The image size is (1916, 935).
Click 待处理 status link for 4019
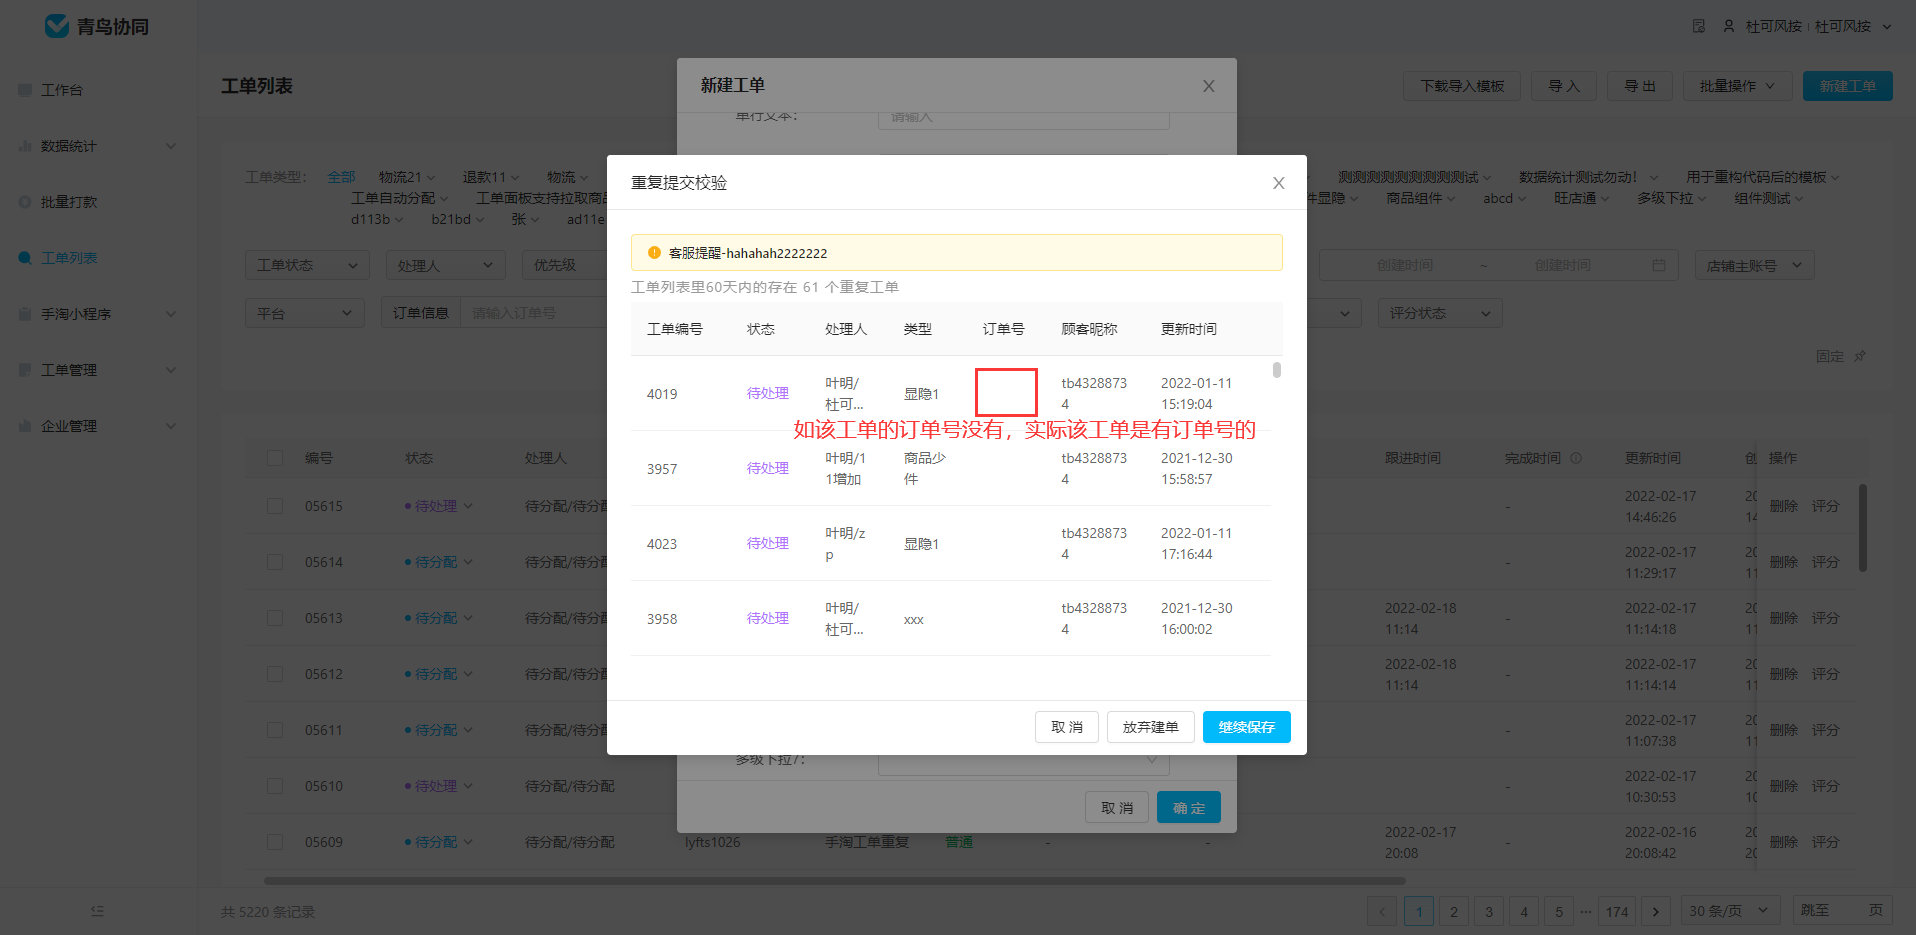tap(767, 393)
